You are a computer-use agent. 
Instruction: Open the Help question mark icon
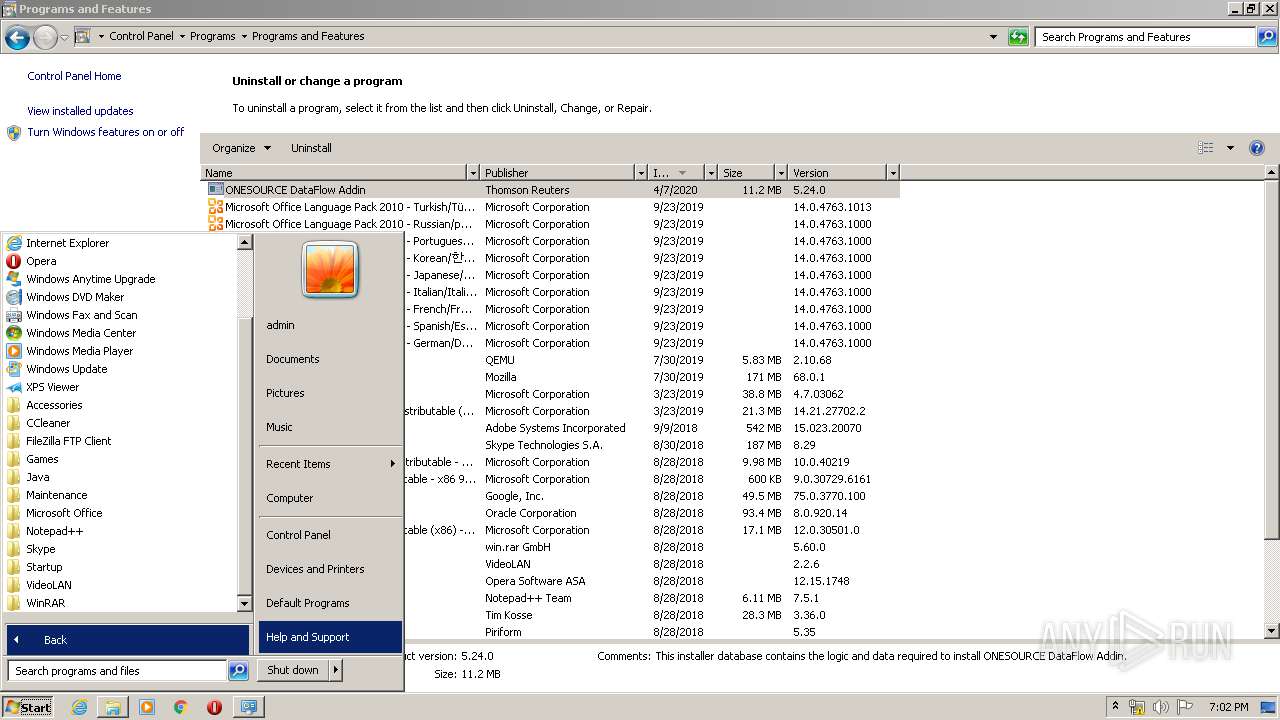[x=1257, y=148]
